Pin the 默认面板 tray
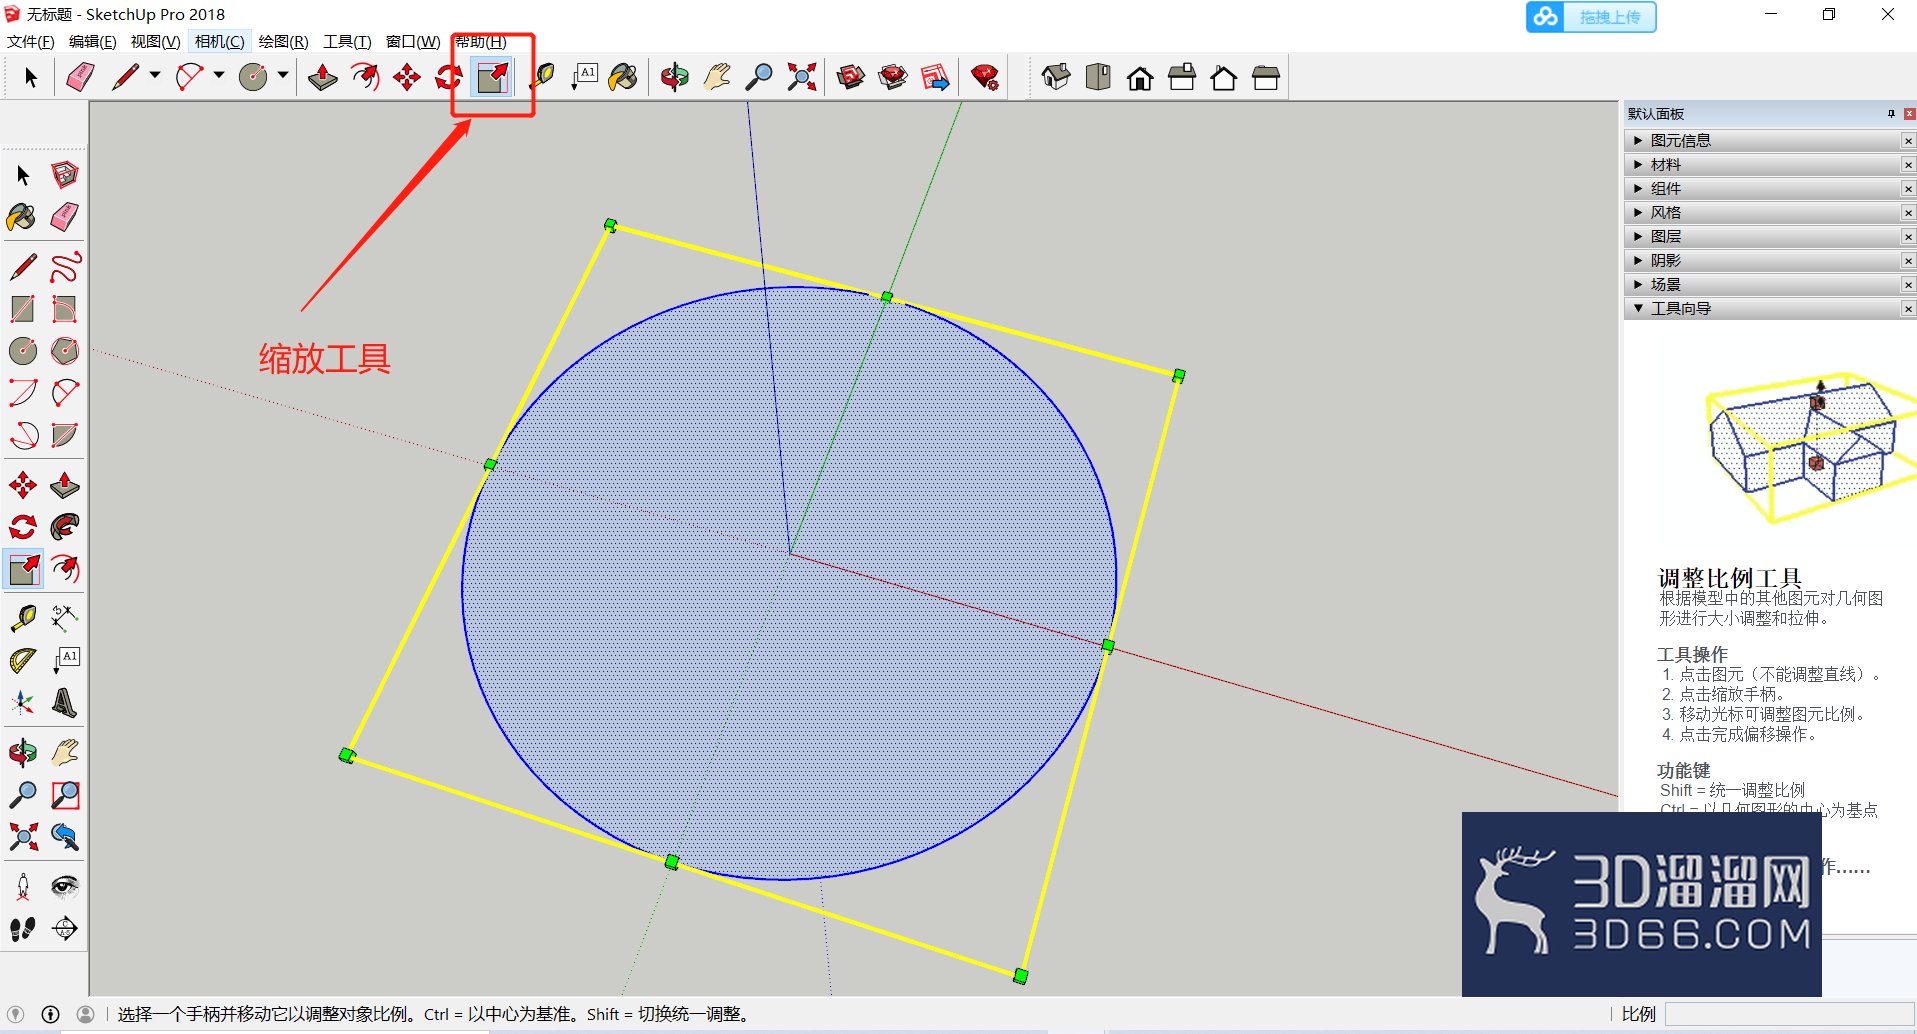 coord(1891,113)
